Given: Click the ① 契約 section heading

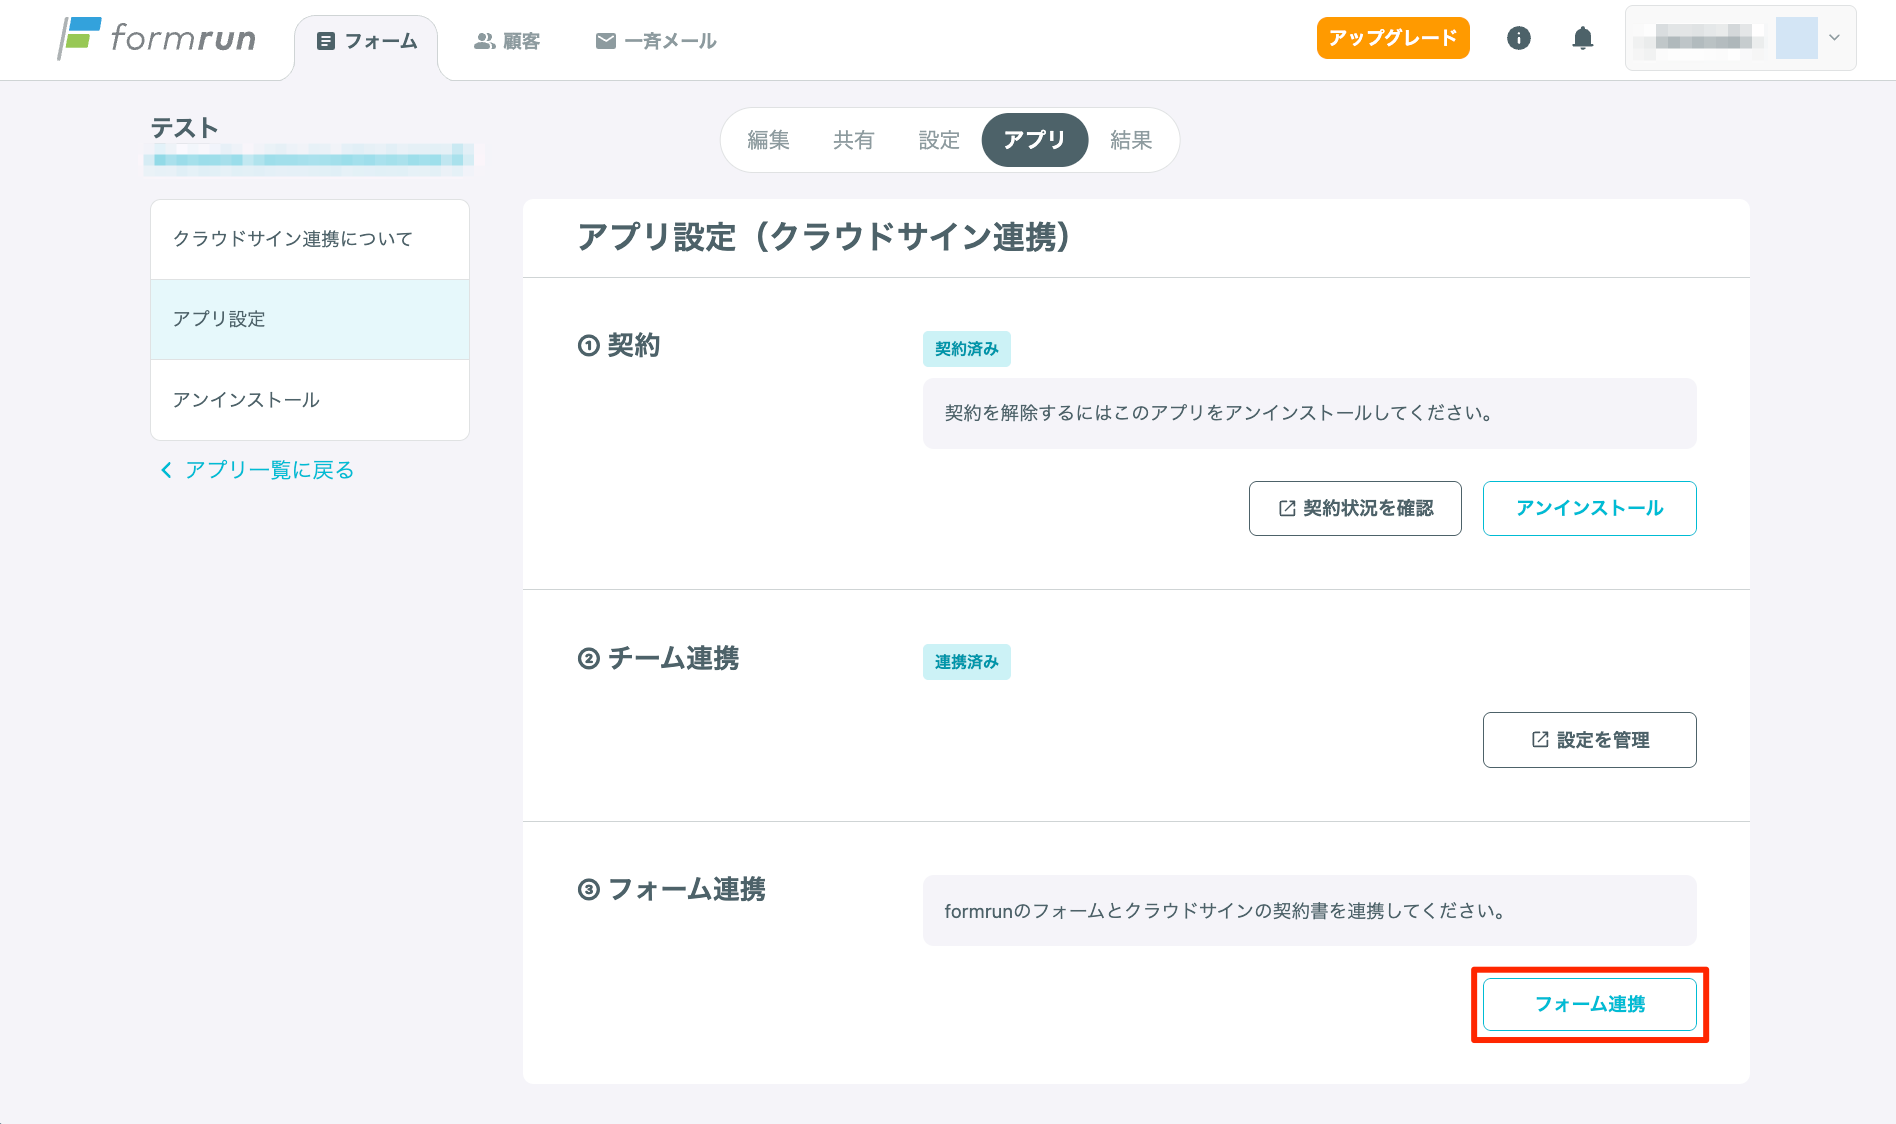Looking at the screenshot, I should (x=619, y=345).
